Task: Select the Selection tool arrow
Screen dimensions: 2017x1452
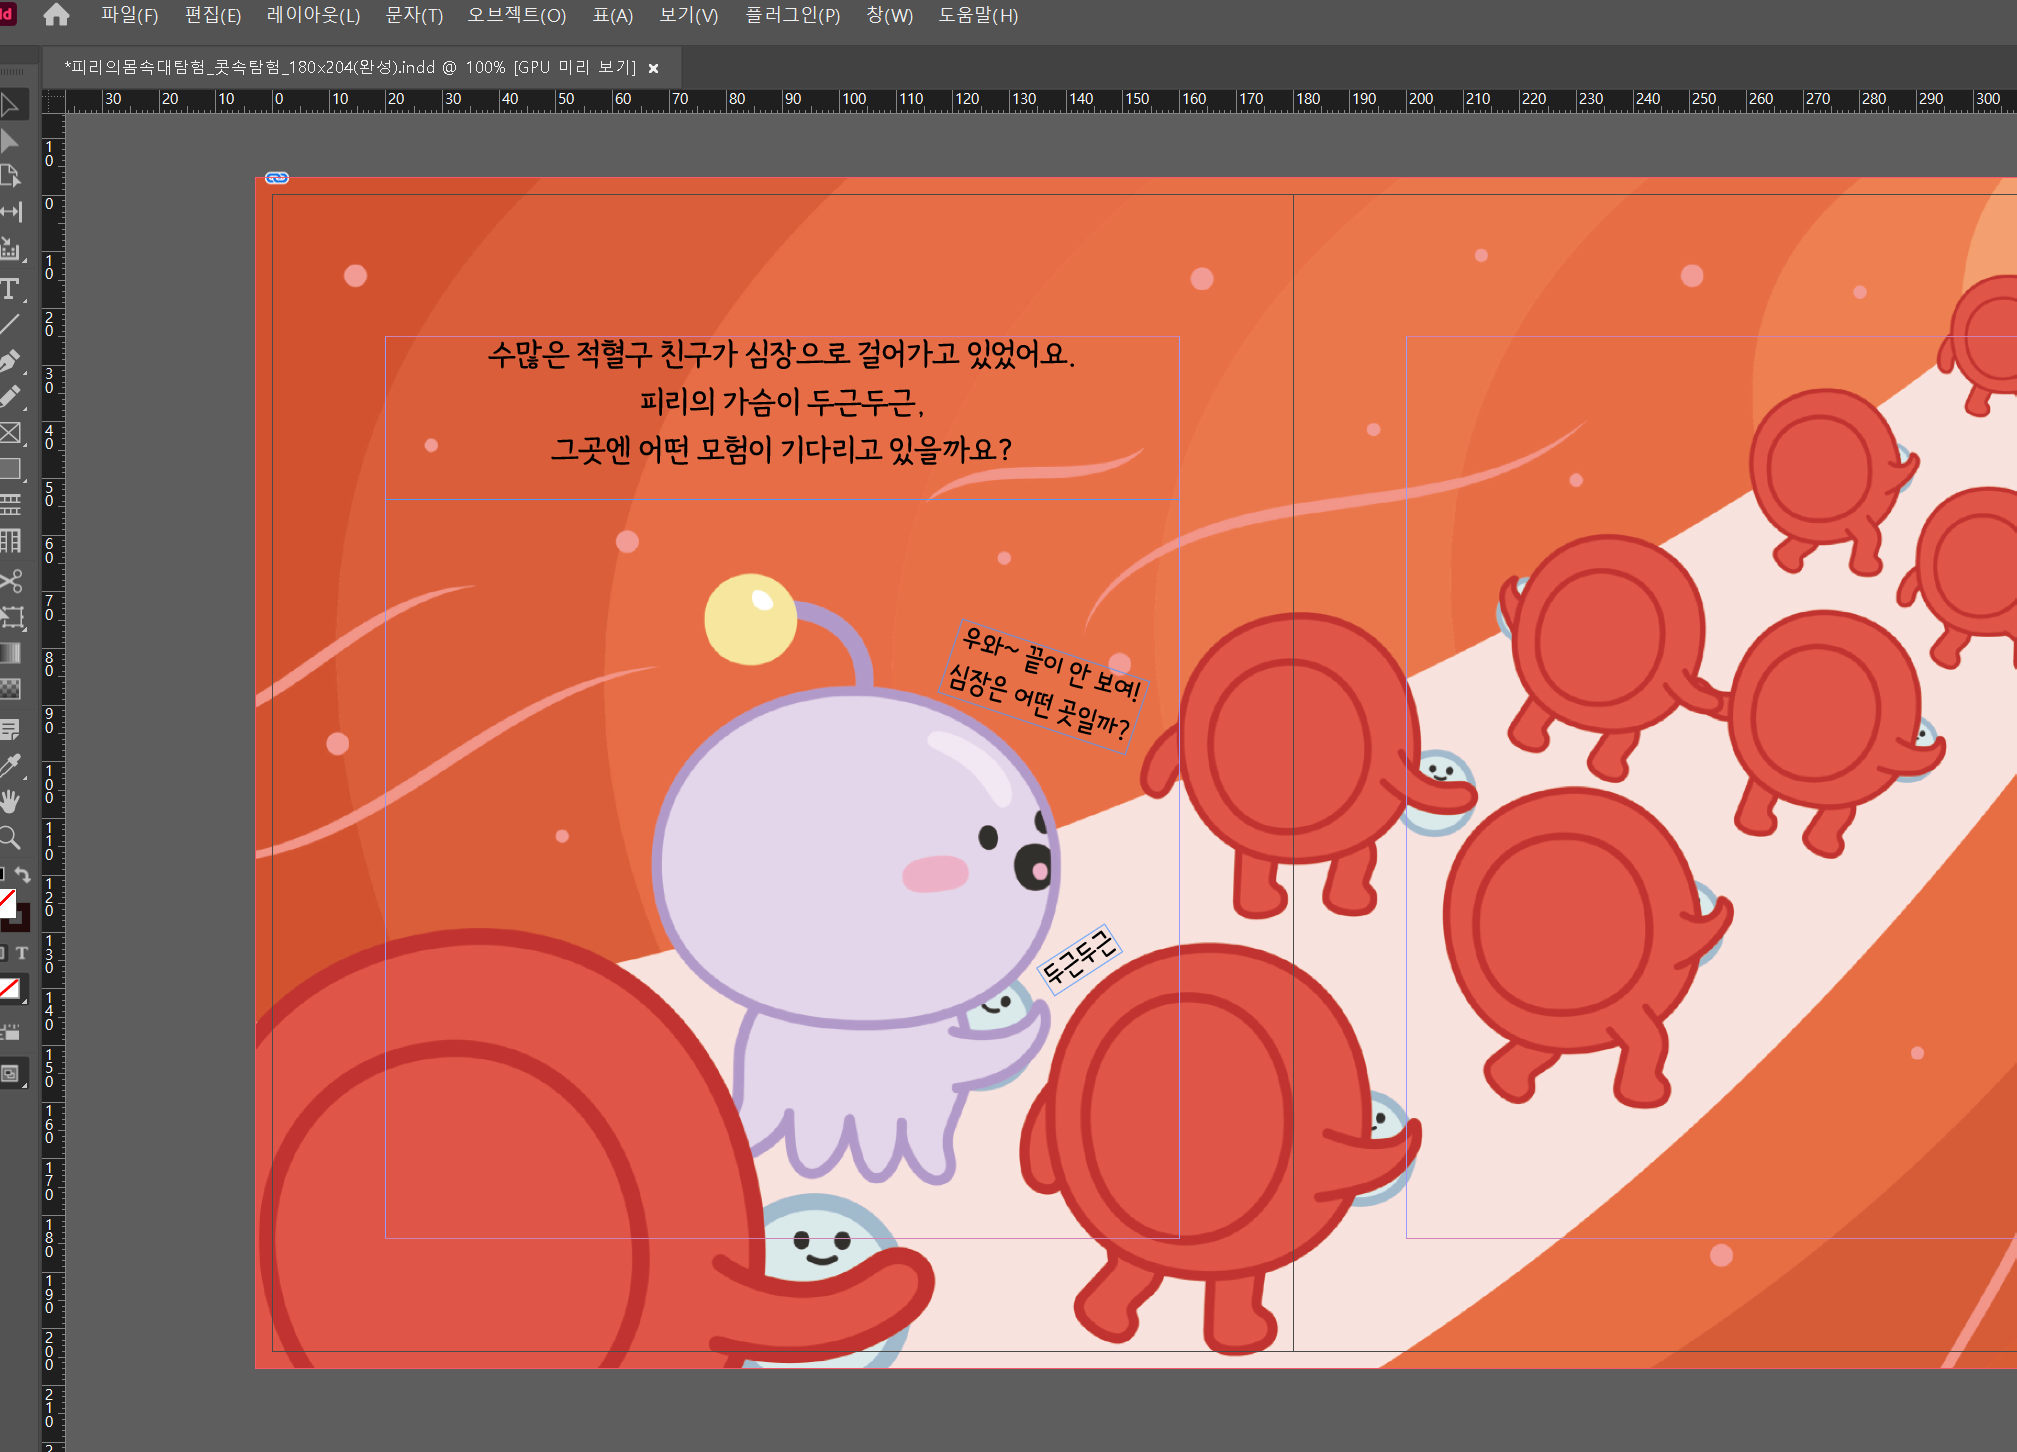Action: [x=10, y=105]
